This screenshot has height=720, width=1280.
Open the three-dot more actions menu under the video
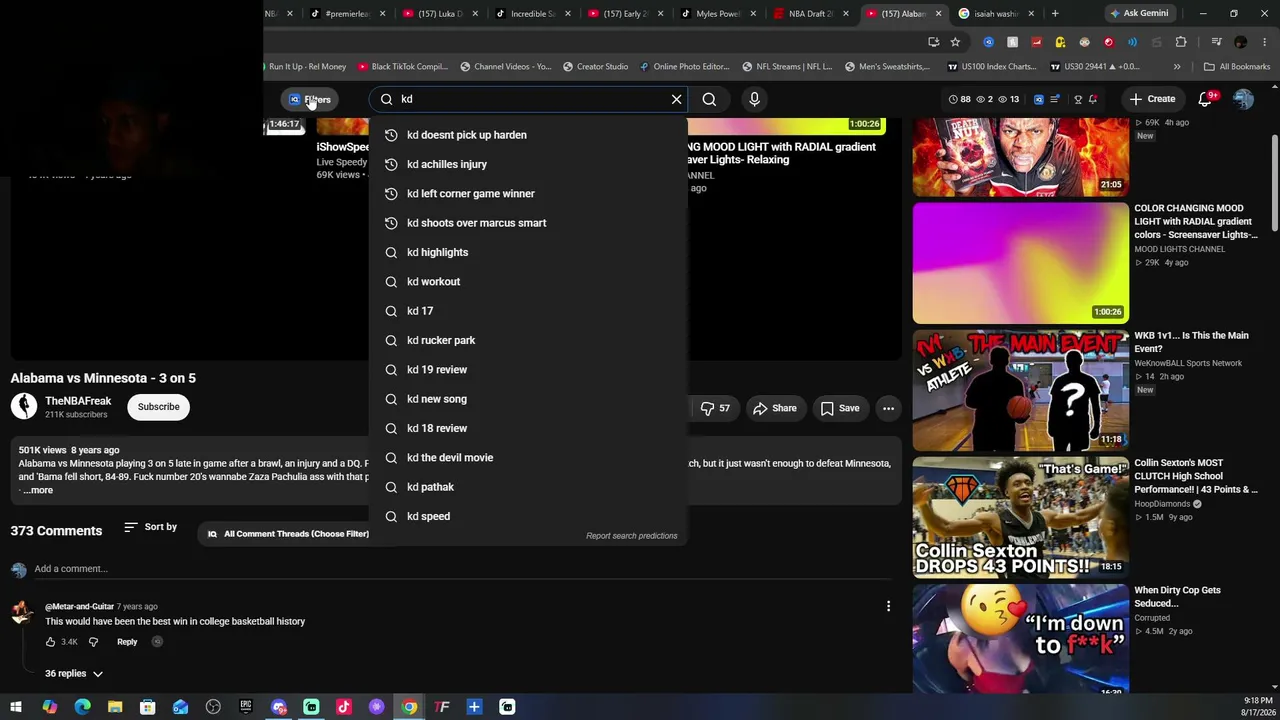888,408
